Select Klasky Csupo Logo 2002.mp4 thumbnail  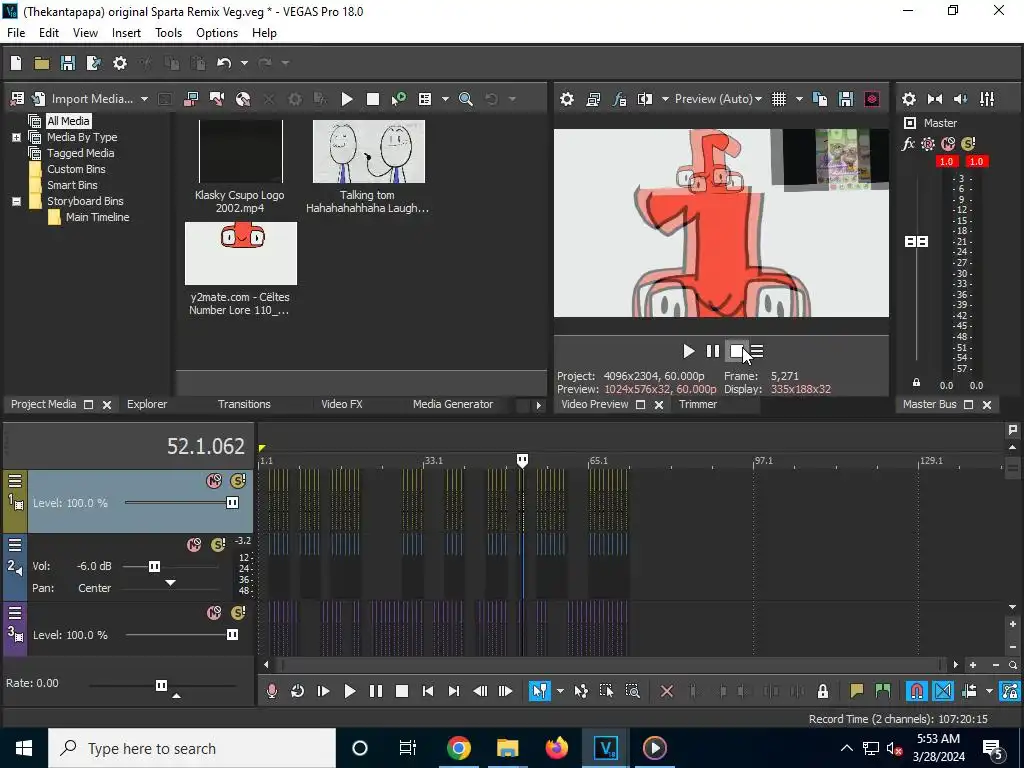click(x=240, y=152)
